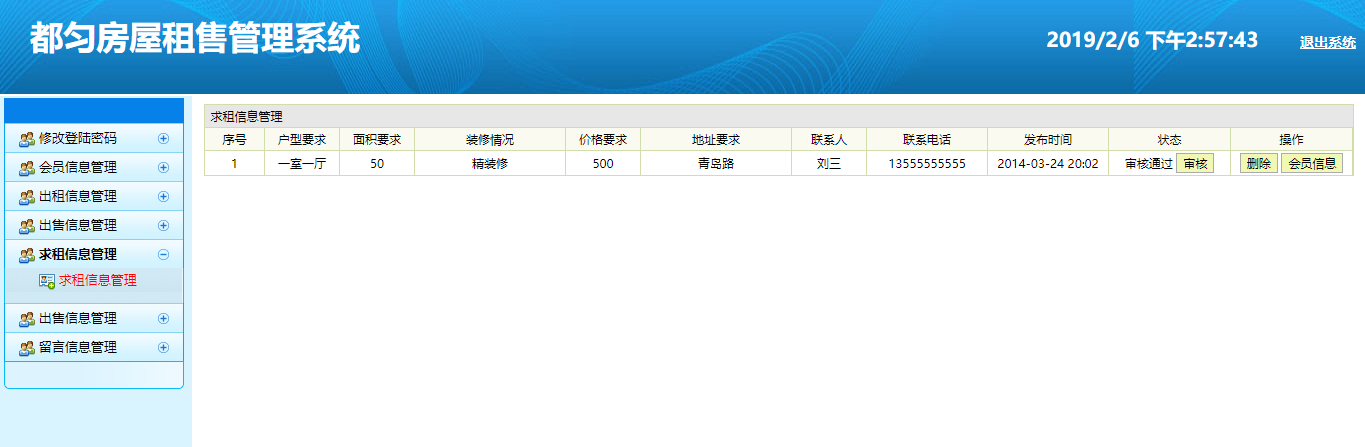
Task: Click the contact name 刘三
Action: [829, 163]
